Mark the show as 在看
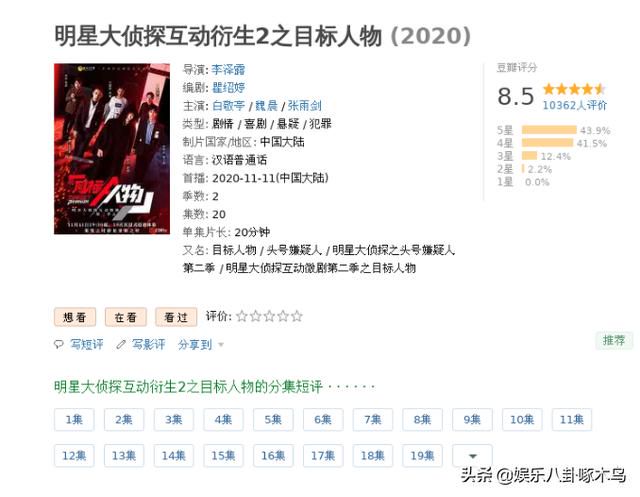Viewport: 640px width, 497px height. pyautogui.click(x=125, y=317)
